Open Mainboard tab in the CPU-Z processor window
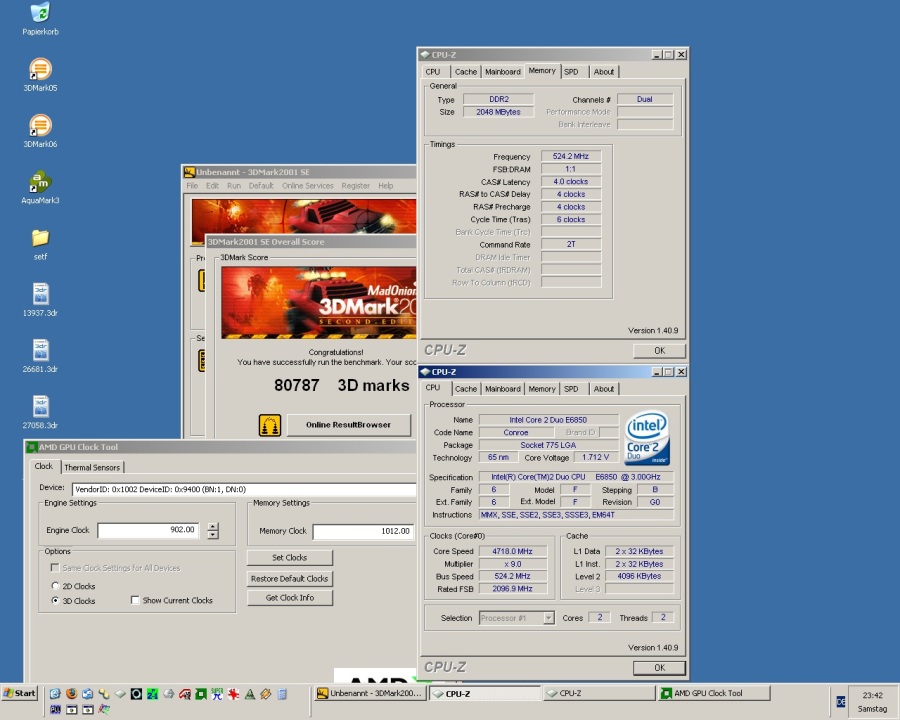900x720 pixels. [503, 389]
